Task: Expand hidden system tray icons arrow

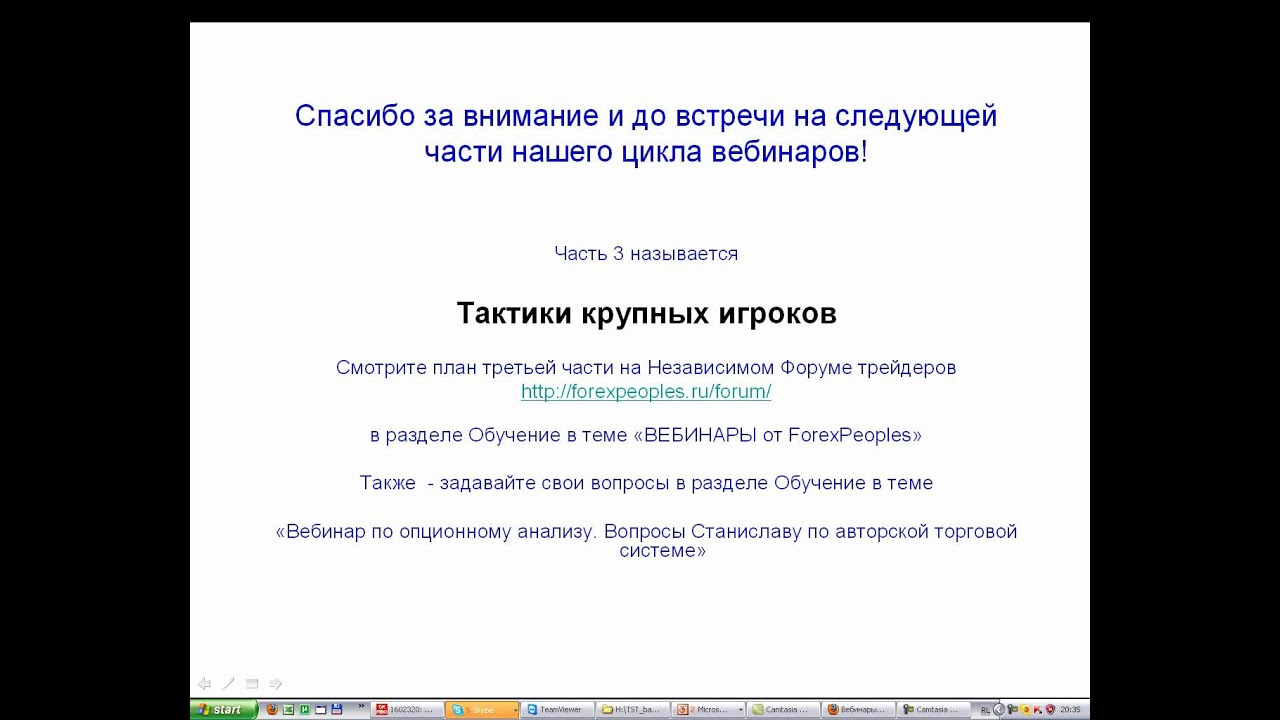Action: coord(998,709)
